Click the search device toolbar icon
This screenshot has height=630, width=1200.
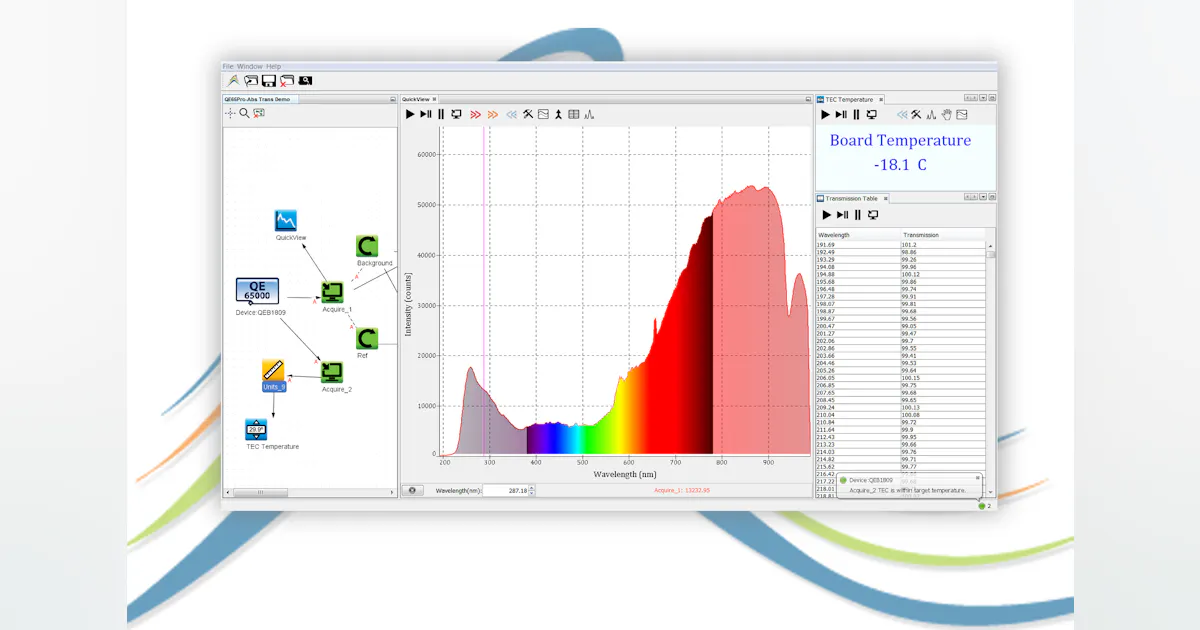[305, 81]
